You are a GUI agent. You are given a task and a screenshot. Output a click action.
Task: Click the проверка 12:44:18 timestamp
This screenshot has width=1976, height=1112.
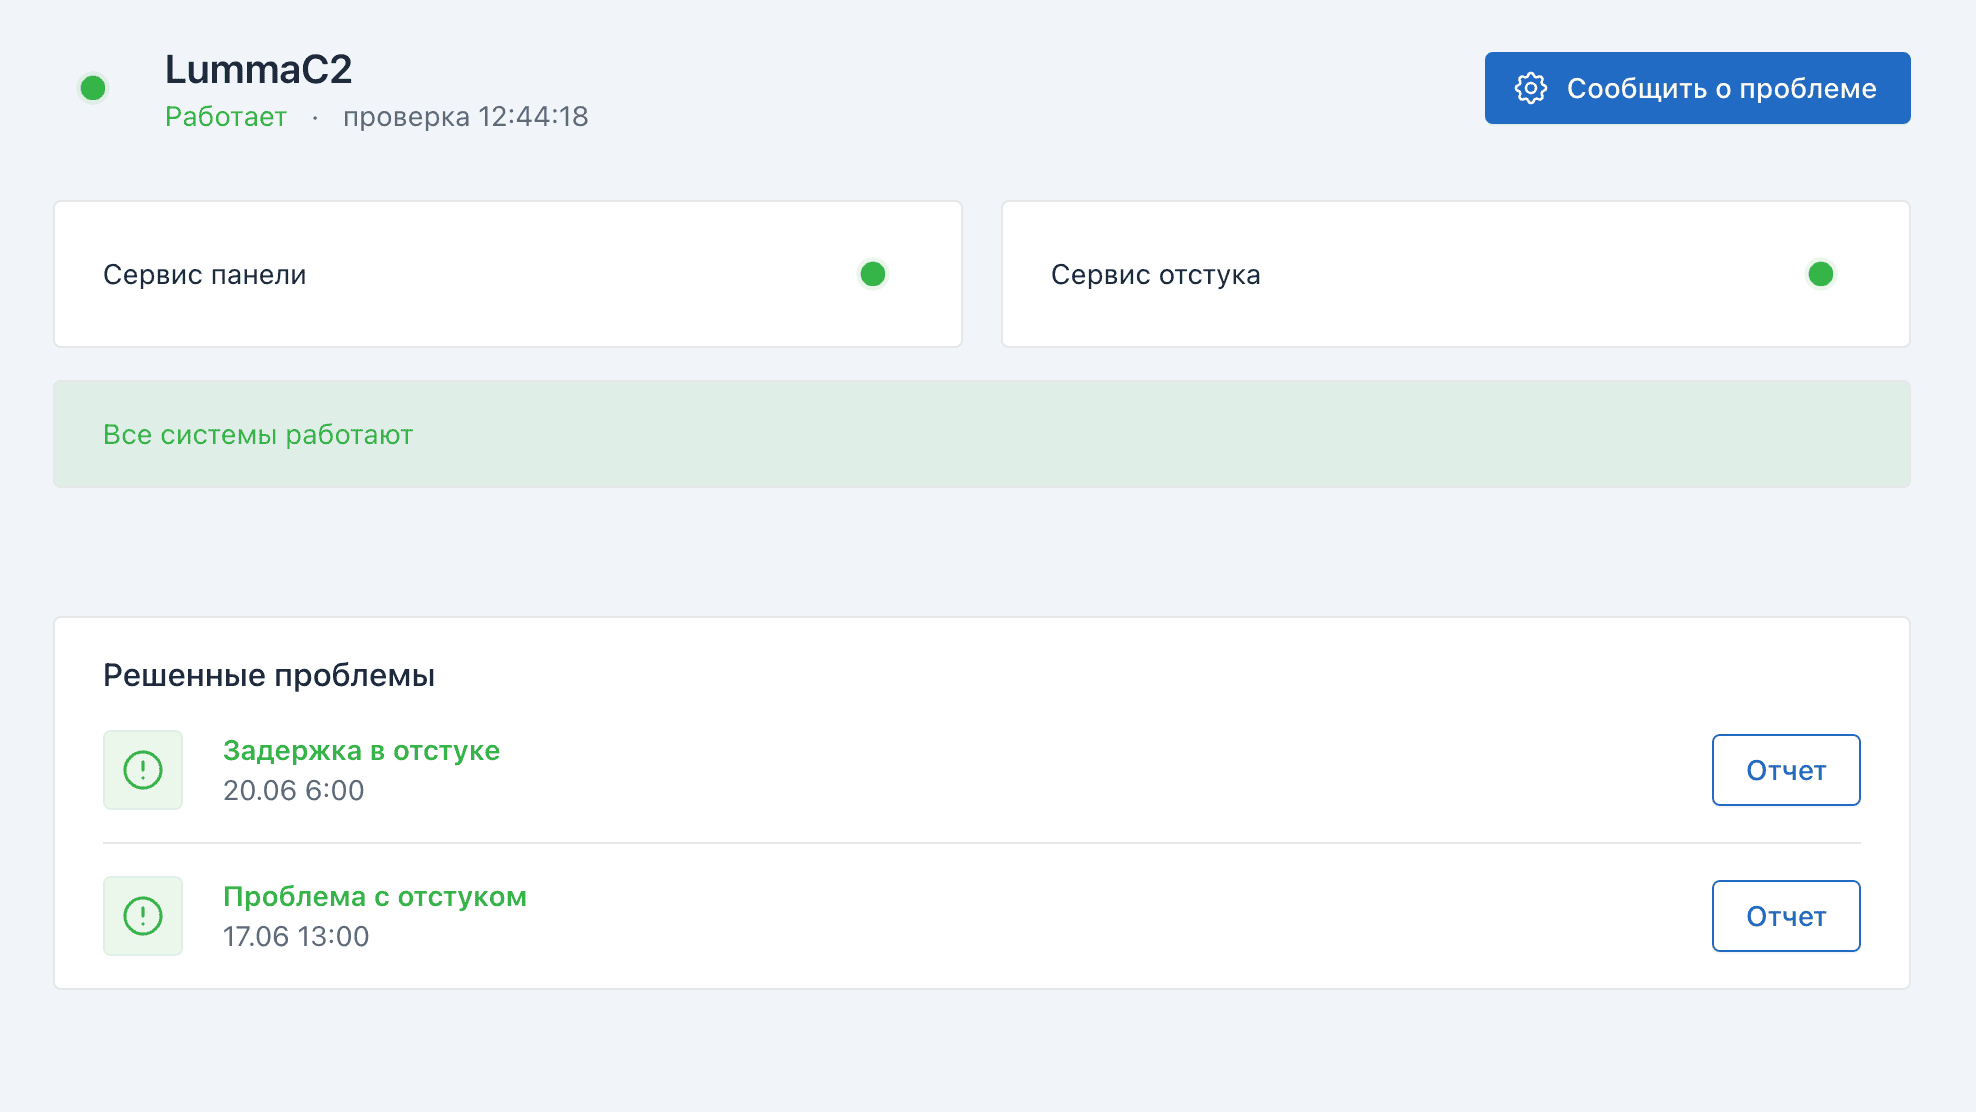point(465,117)
